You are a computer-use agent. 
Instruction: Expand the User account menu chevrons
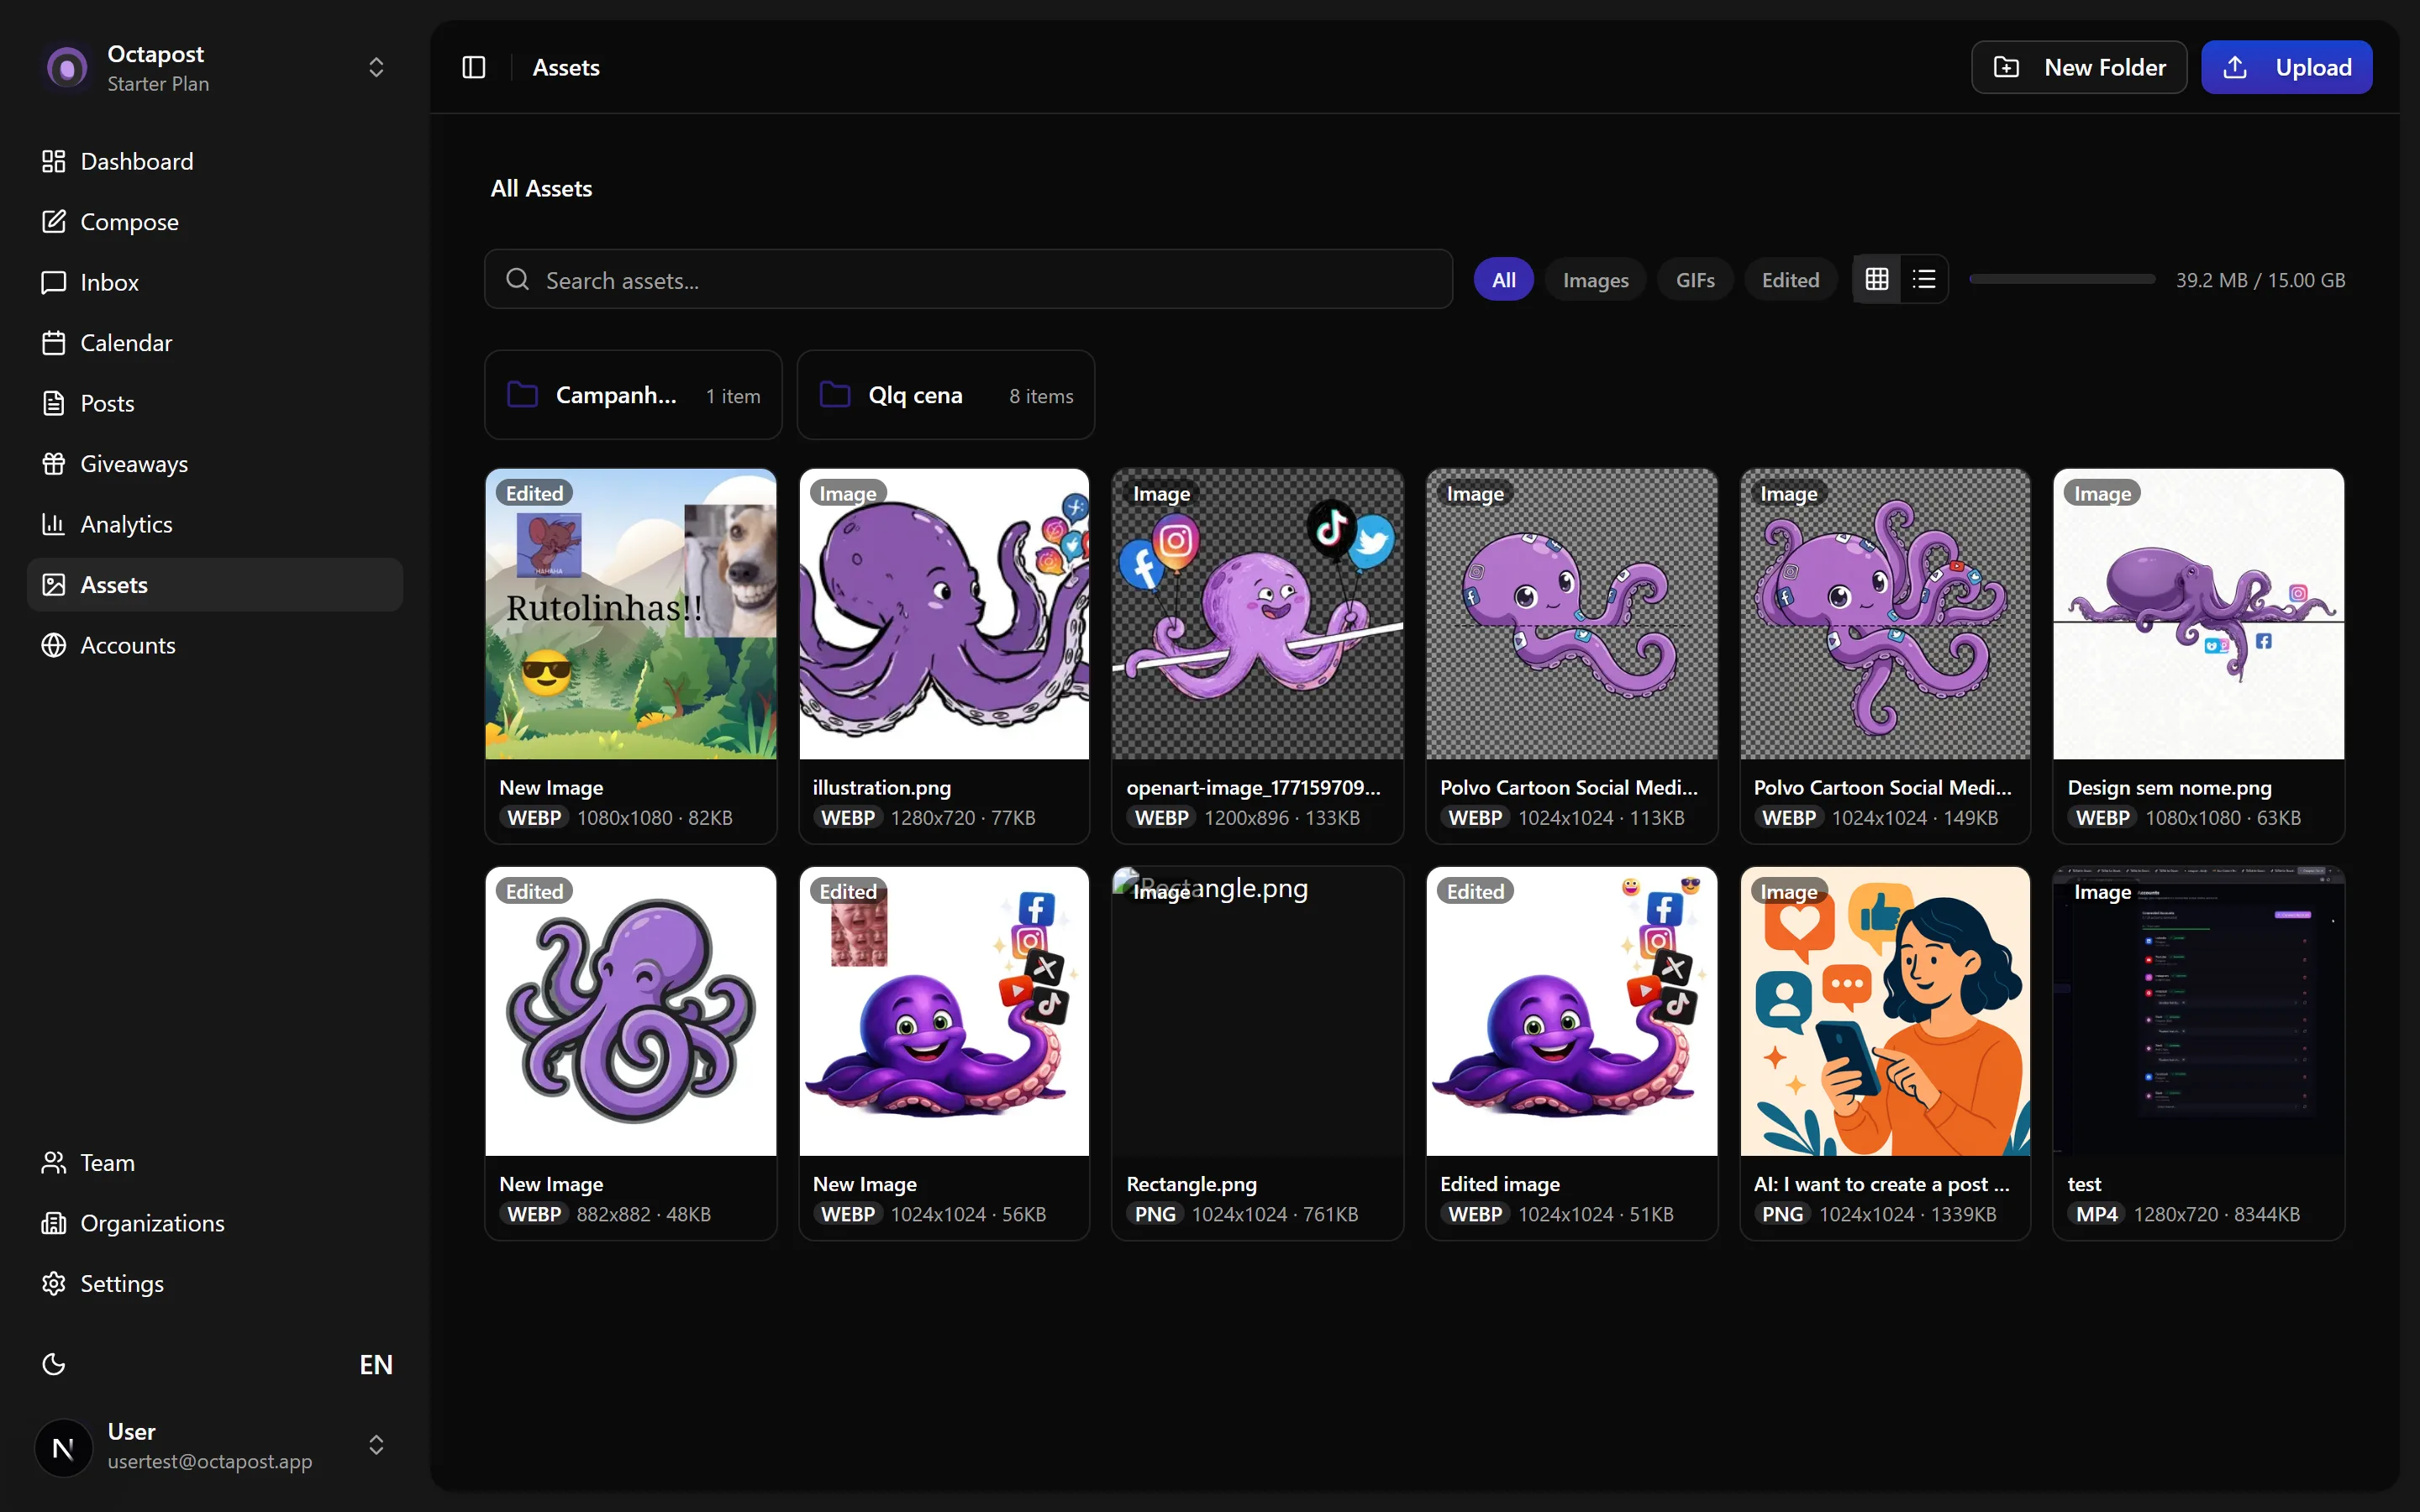point(376,1445)
